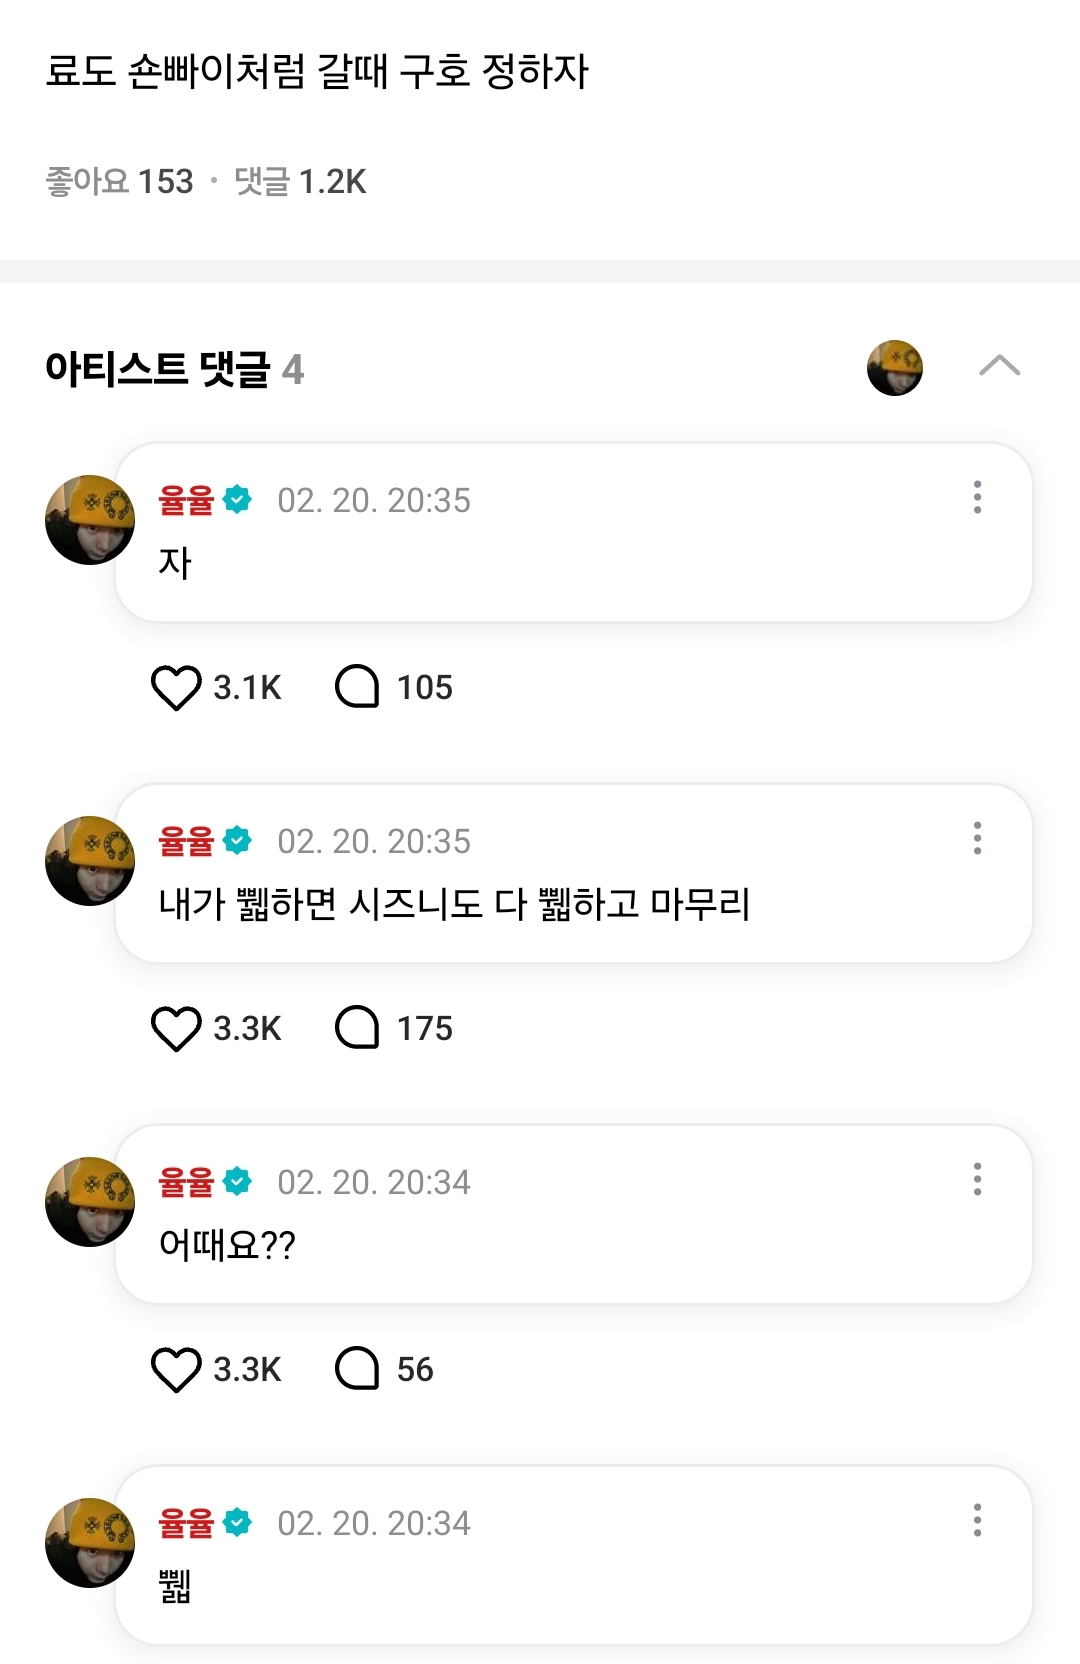This screenshot has height=1664, width=1080.
Task: Open more options on the "뷉" comment
Action: 977,1520
